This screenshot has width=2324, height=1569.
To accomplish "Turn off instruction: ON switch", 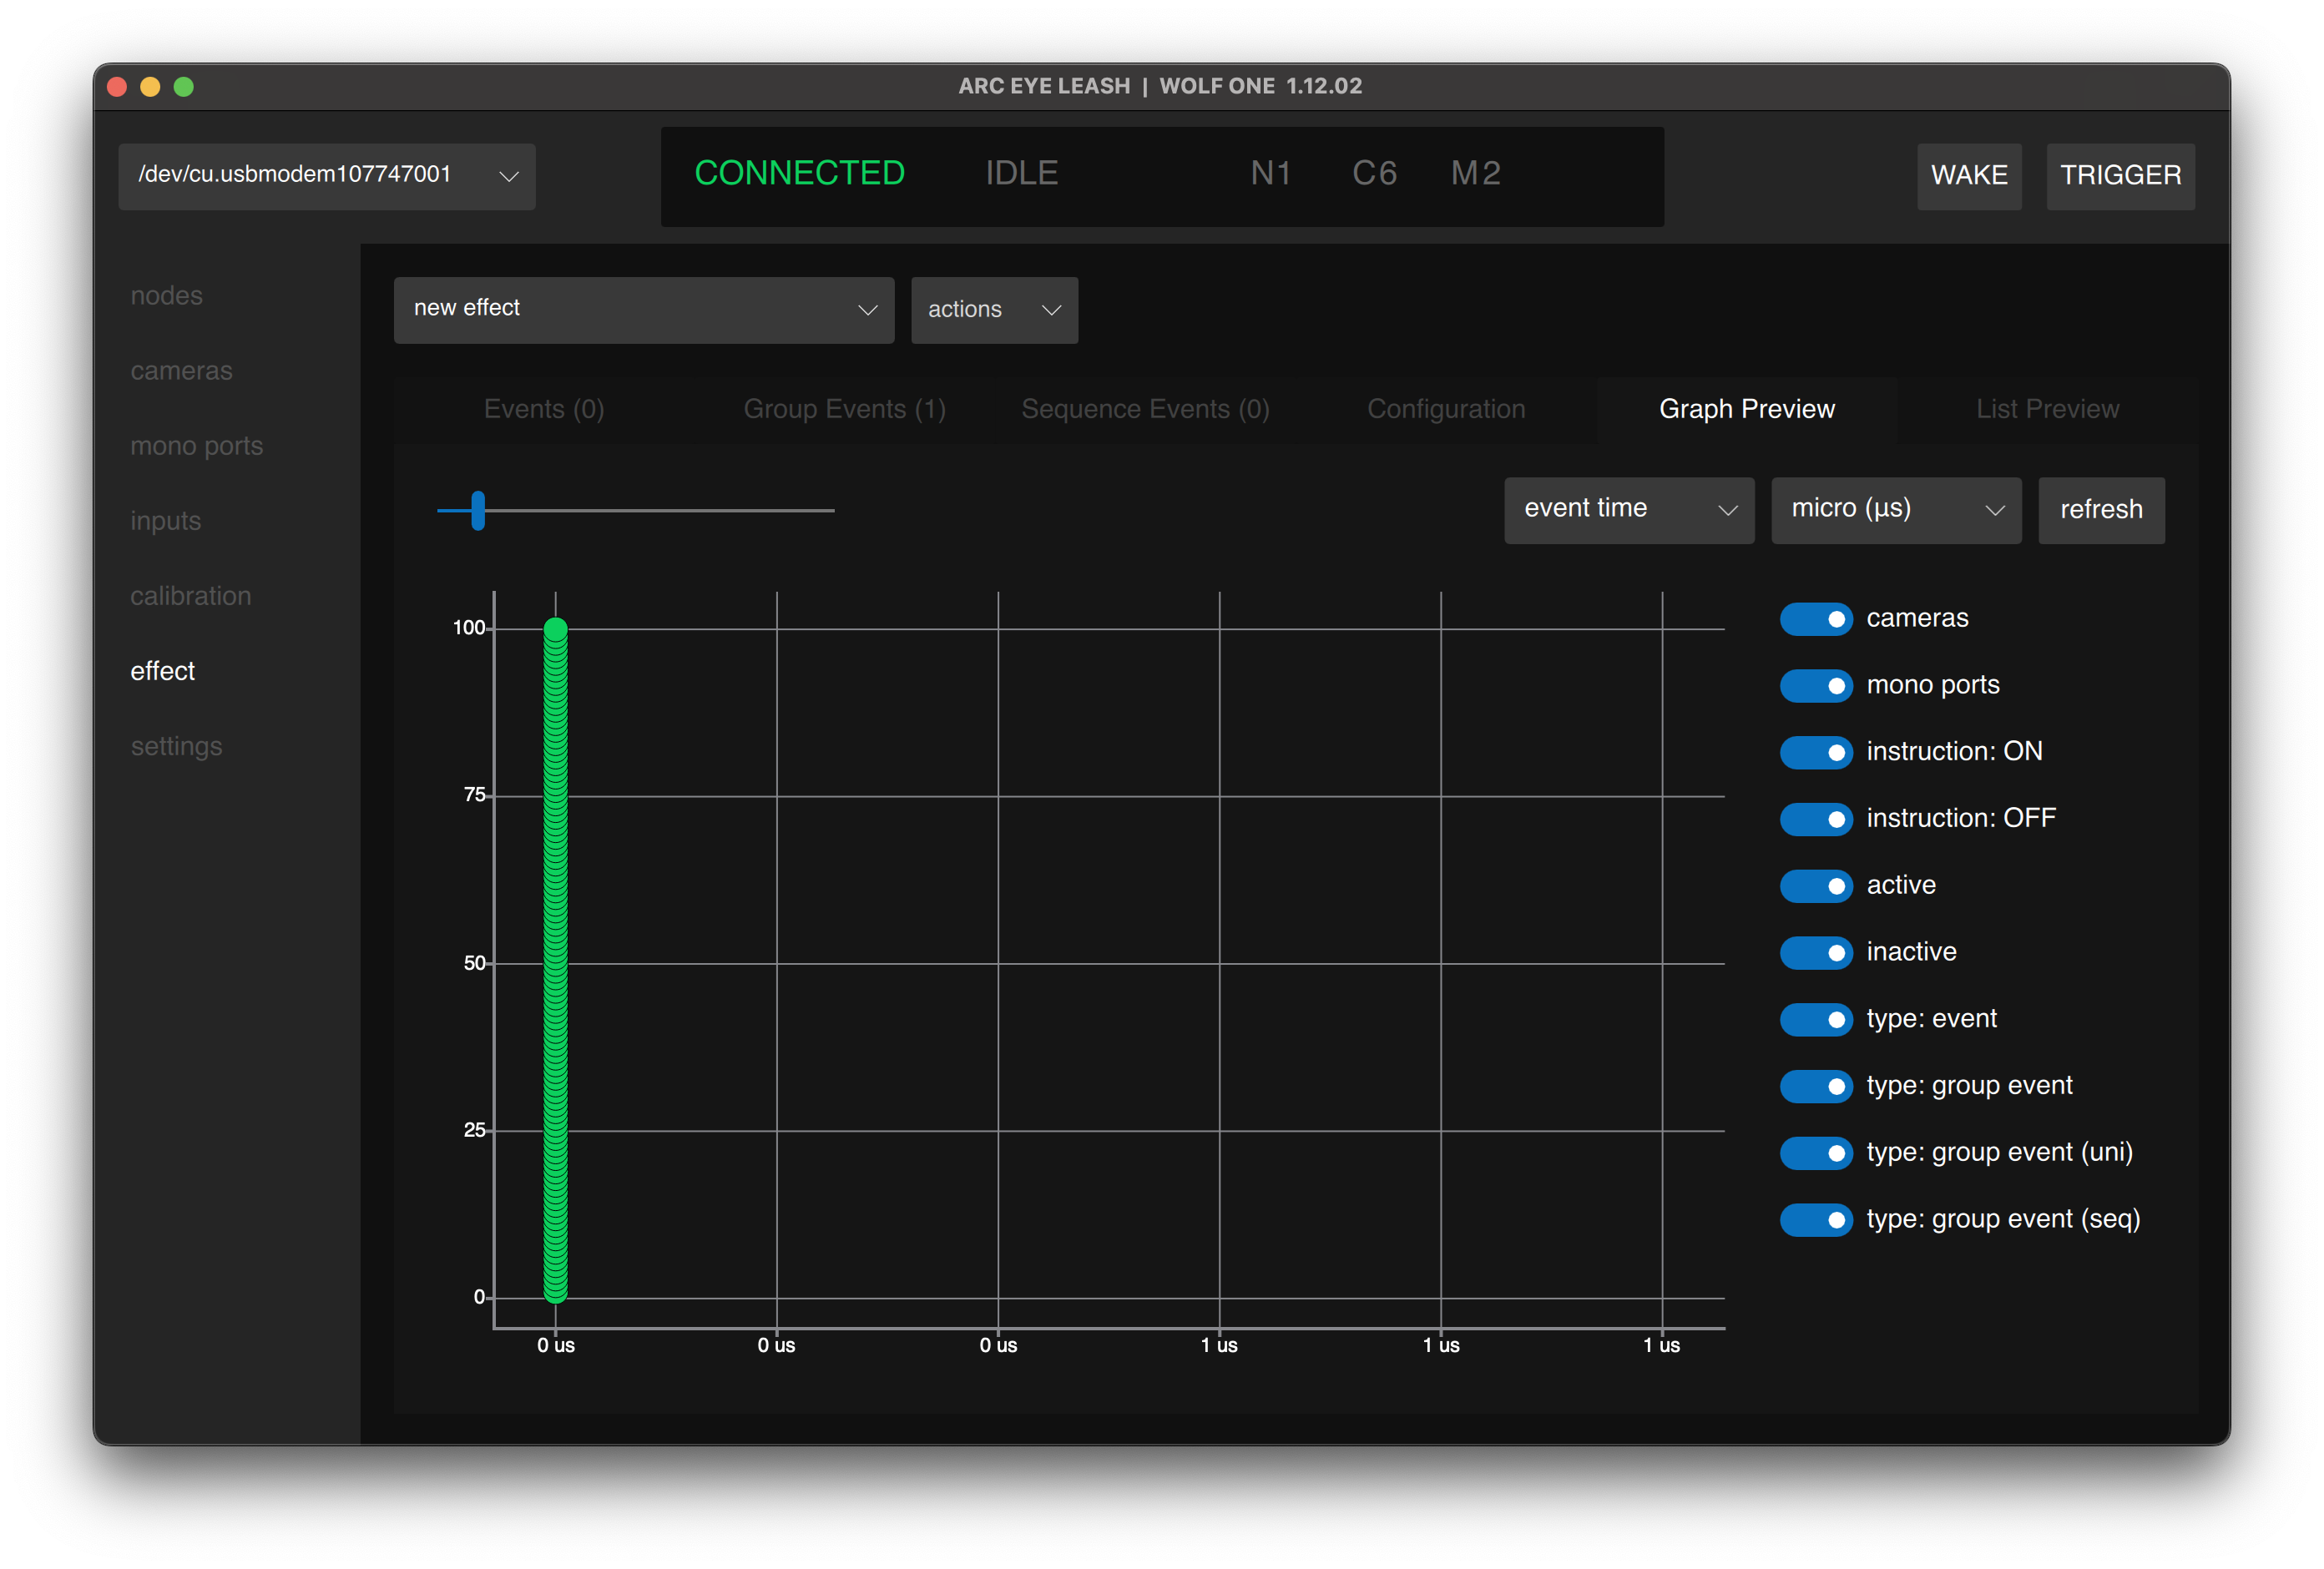I will point(1815,752).
